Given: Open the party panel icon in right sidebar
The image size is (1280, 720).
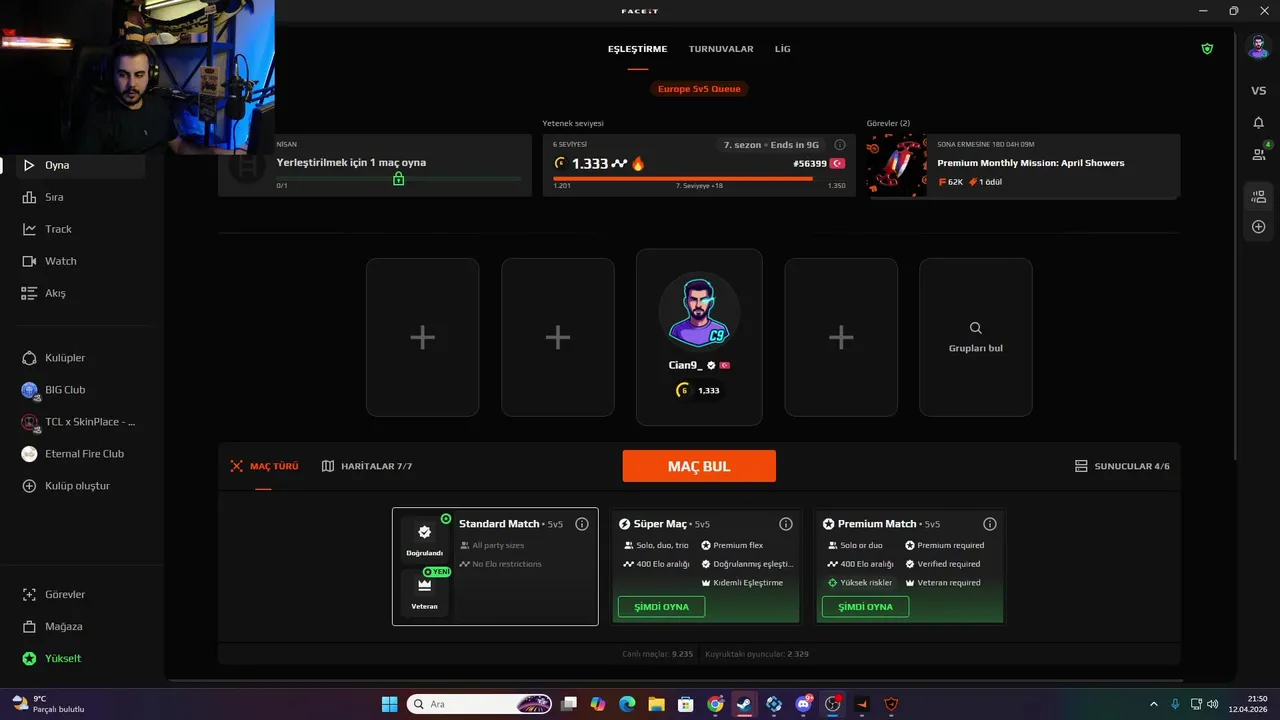Looking at the screenshot, I should tap(1259, 196).
